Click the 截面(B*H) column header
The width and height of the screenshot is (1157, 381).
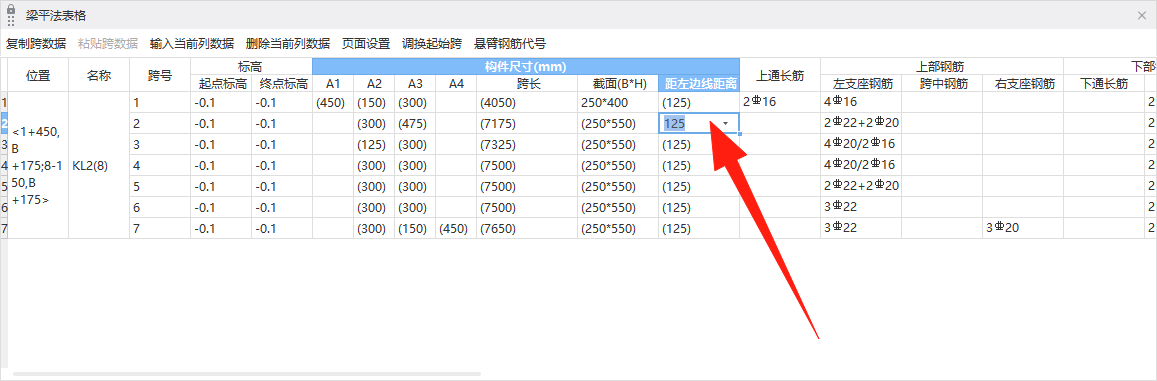[618, 84]
